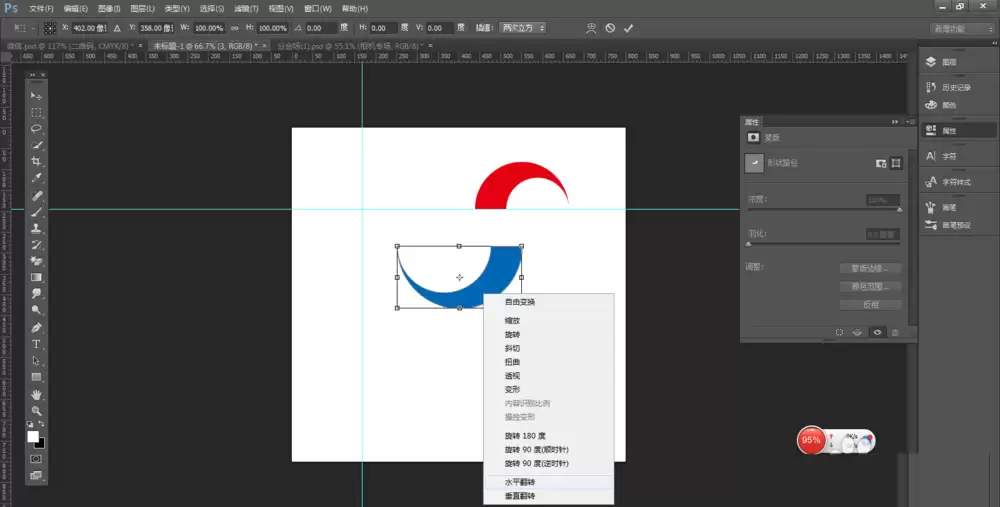Image resolution: width=1000 pixels, height=507 pixels.
Task: Cancel the transform
Action: click(610, 28)
